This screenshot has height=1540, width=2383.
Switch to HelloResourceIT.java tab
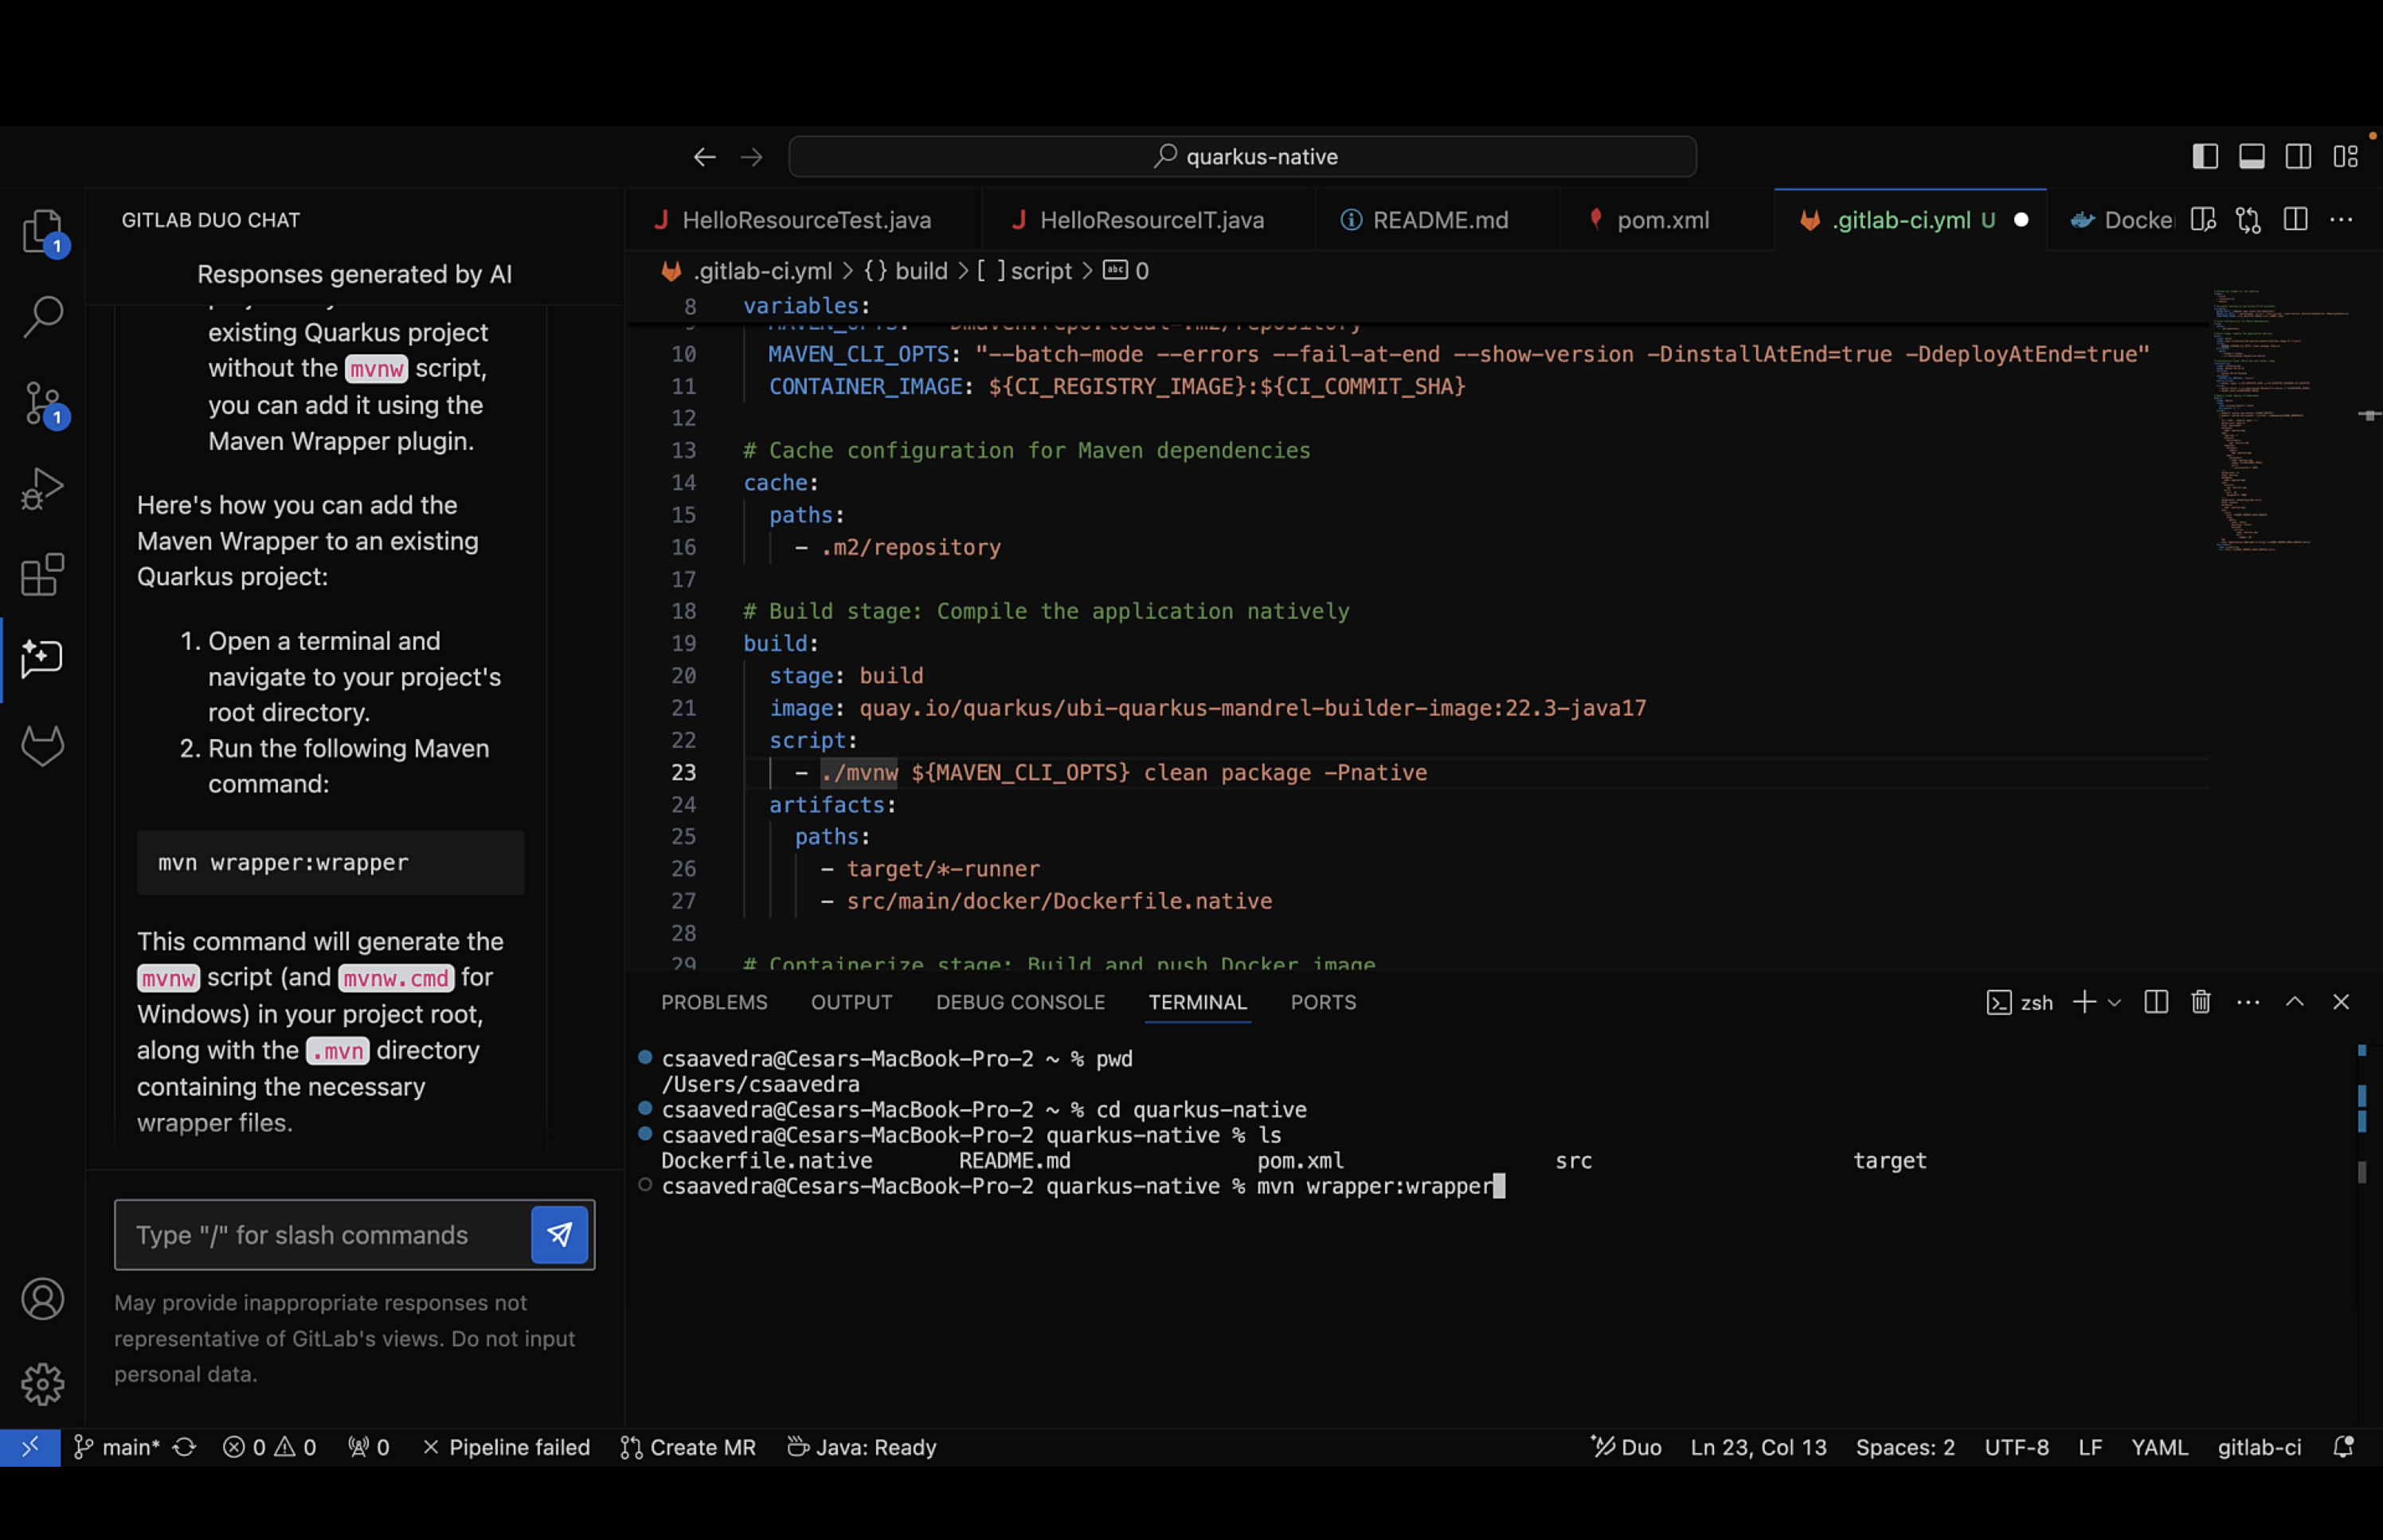coord(1150,220)
